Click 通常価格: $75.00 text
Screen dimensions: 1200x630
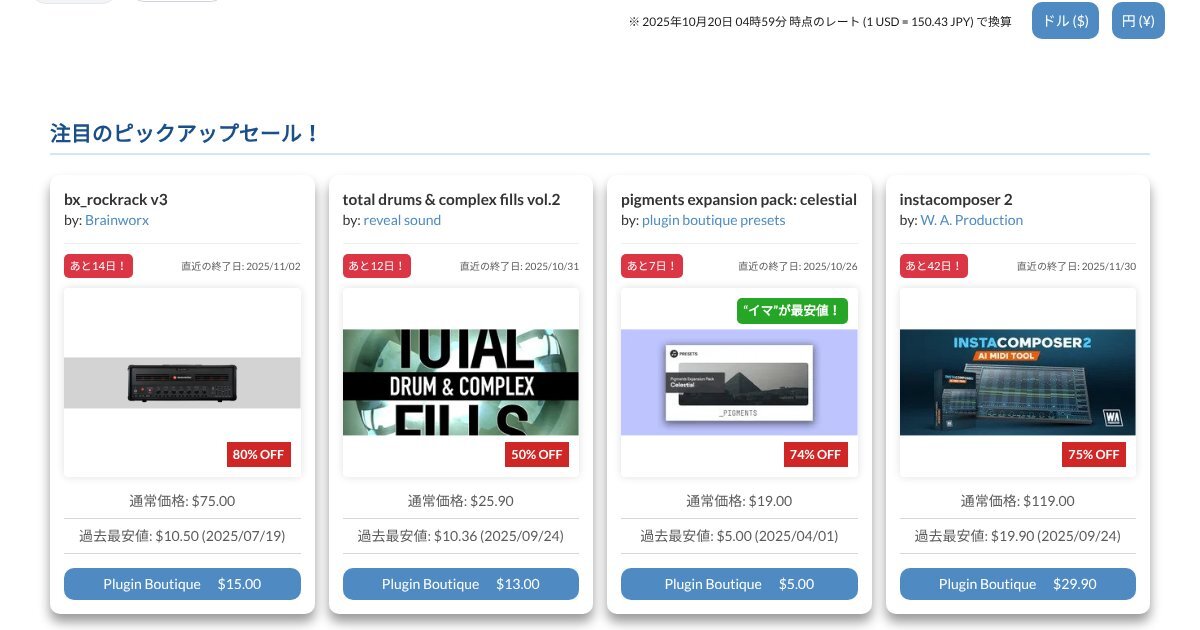[182, 501]
